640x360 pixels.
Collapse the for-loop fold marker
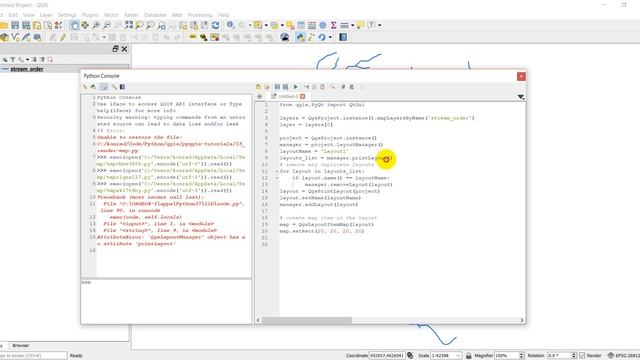click(277, 171)
